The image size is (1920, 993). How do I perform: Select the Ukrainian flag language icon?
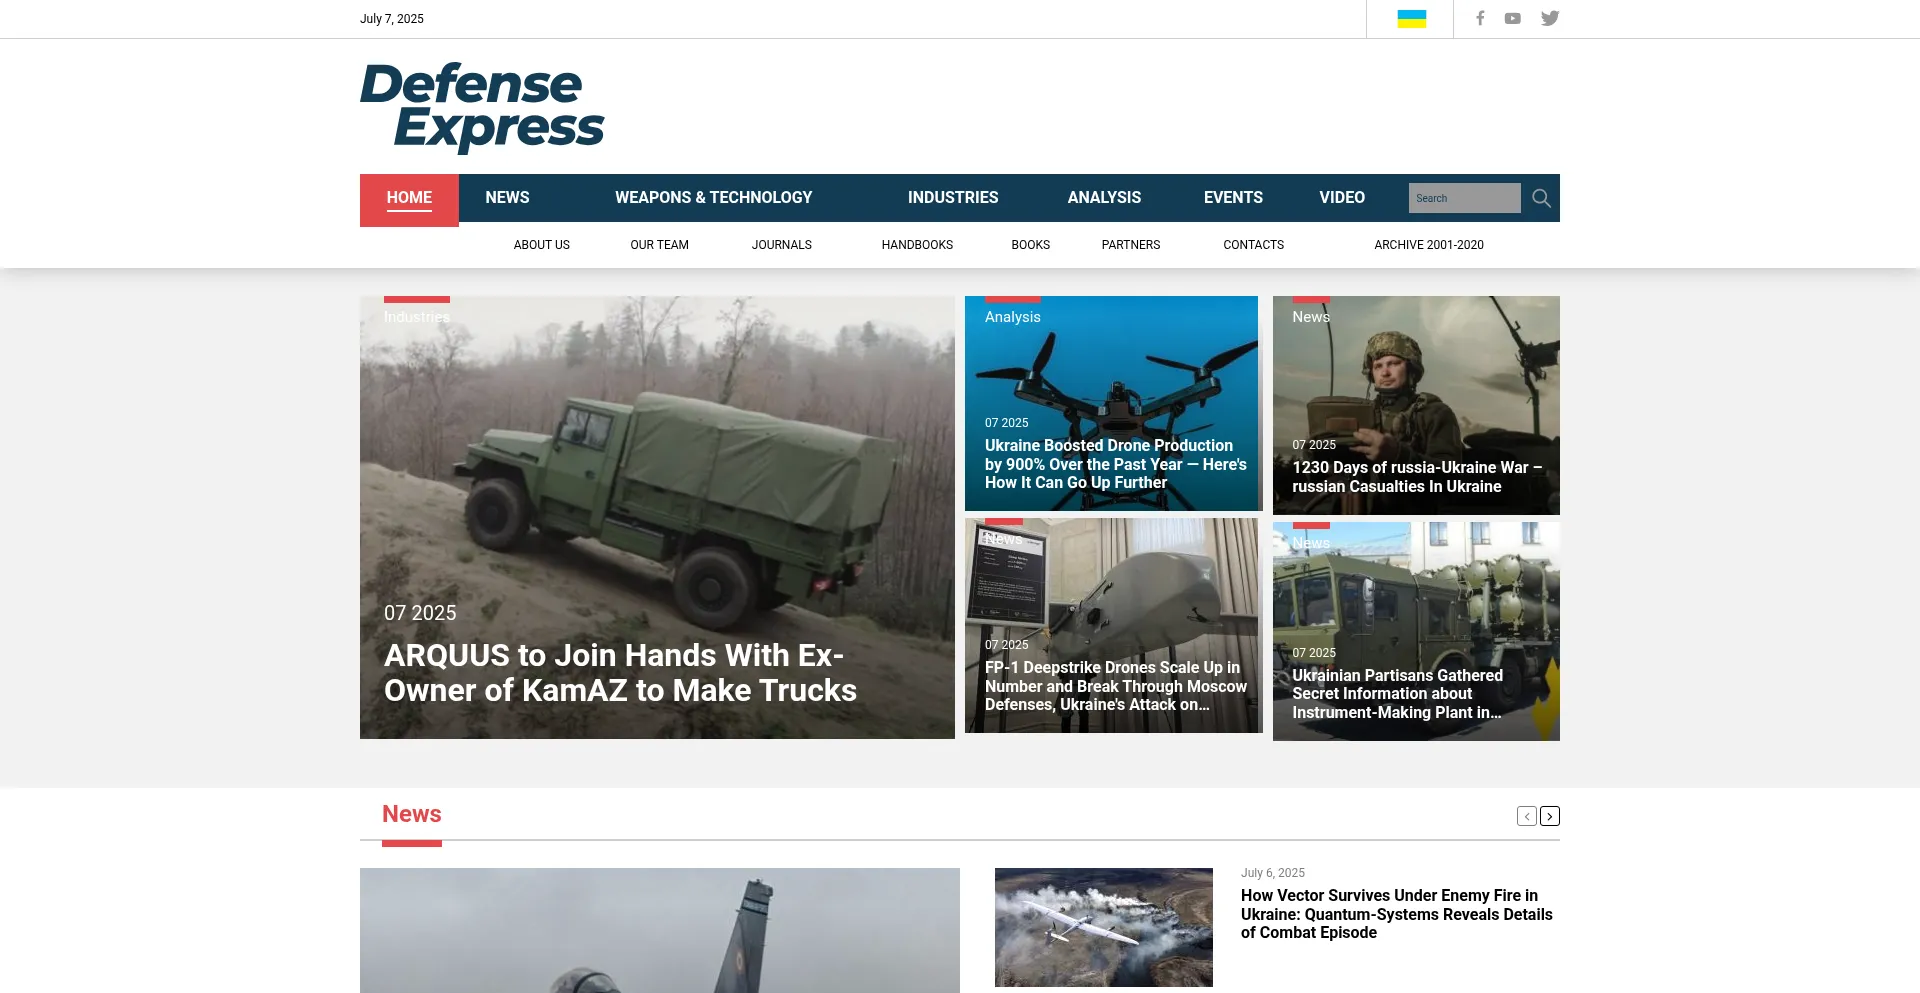click(1410, 17)
